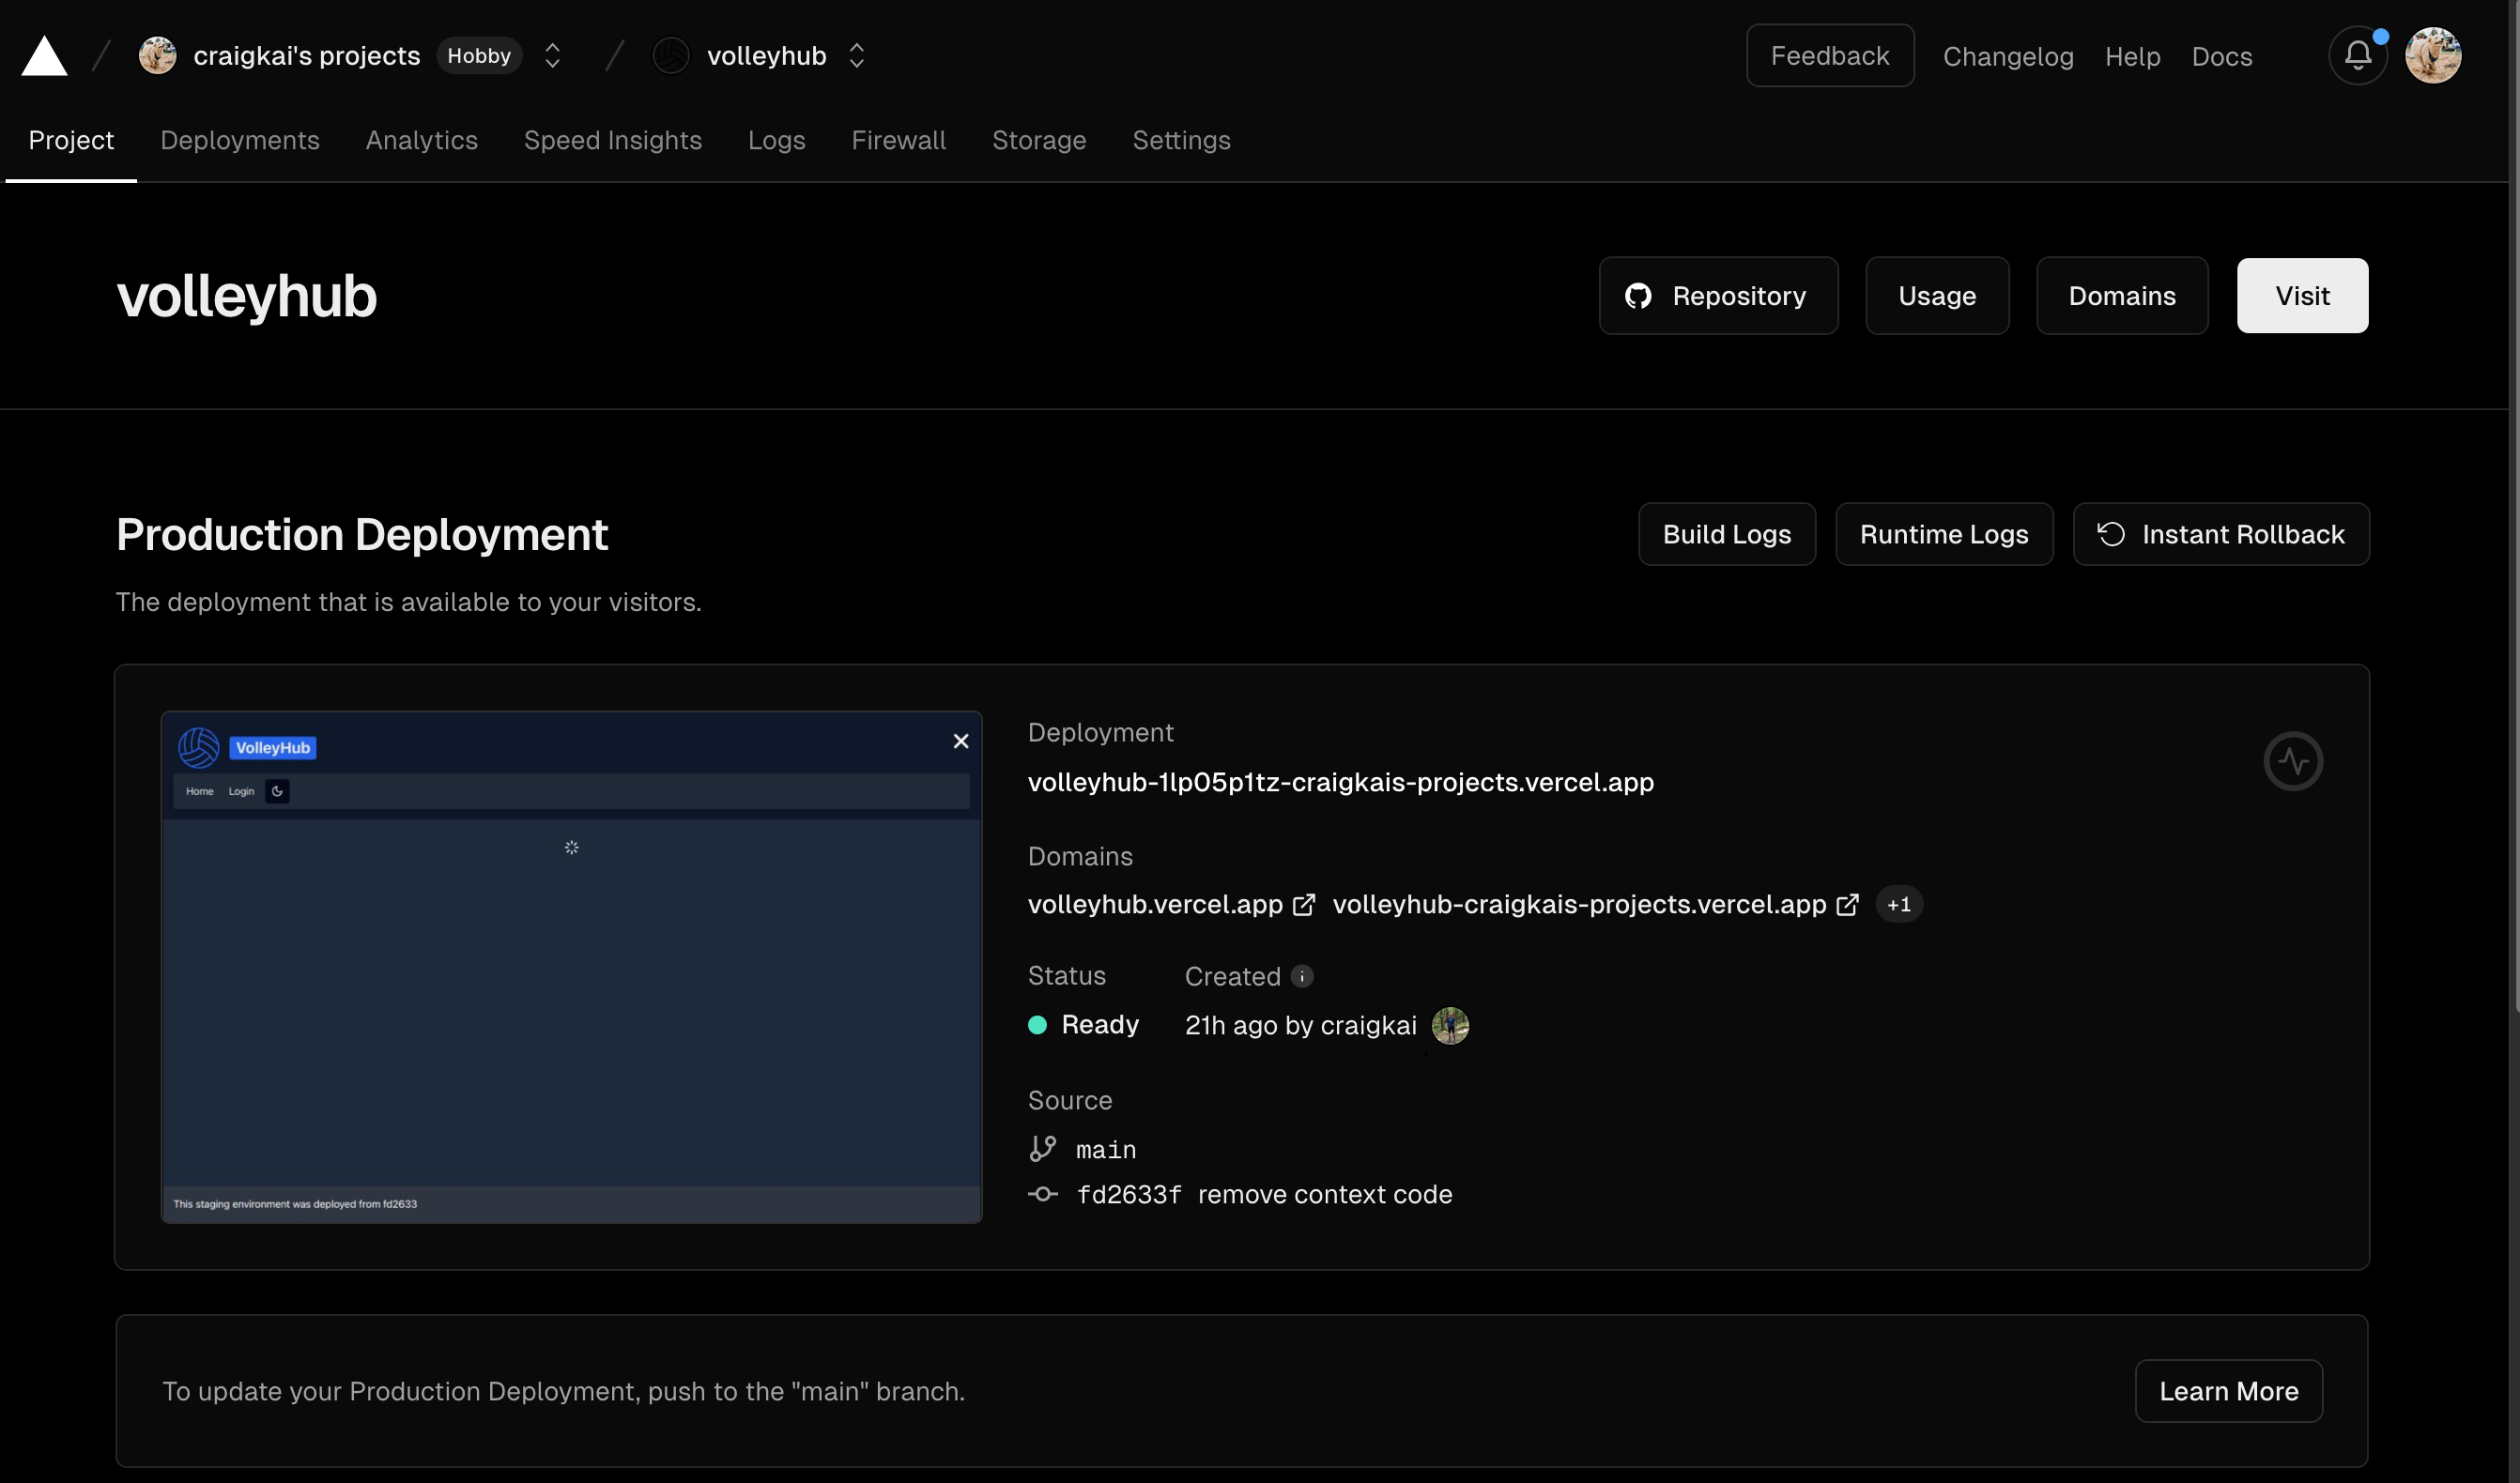
Task: Open the Settings tab
Action: 1182,141
